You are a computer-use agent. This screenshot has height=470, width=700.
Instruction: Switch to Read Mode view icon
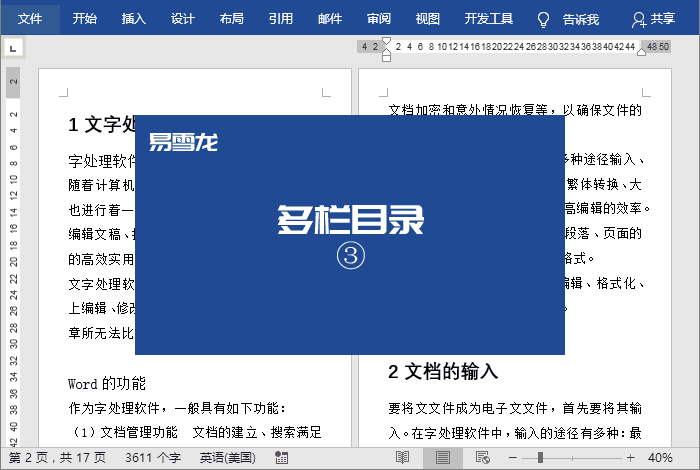point(402,458)
